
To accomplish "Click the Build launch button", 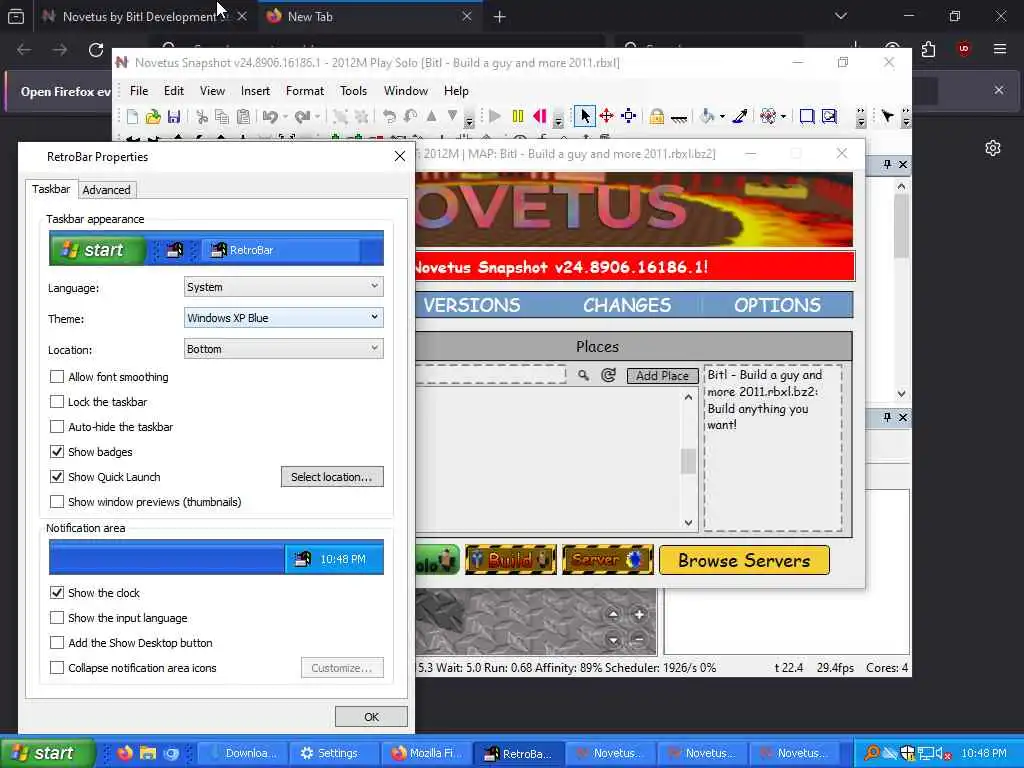I will pyautogui.click(x=511, y=560).
